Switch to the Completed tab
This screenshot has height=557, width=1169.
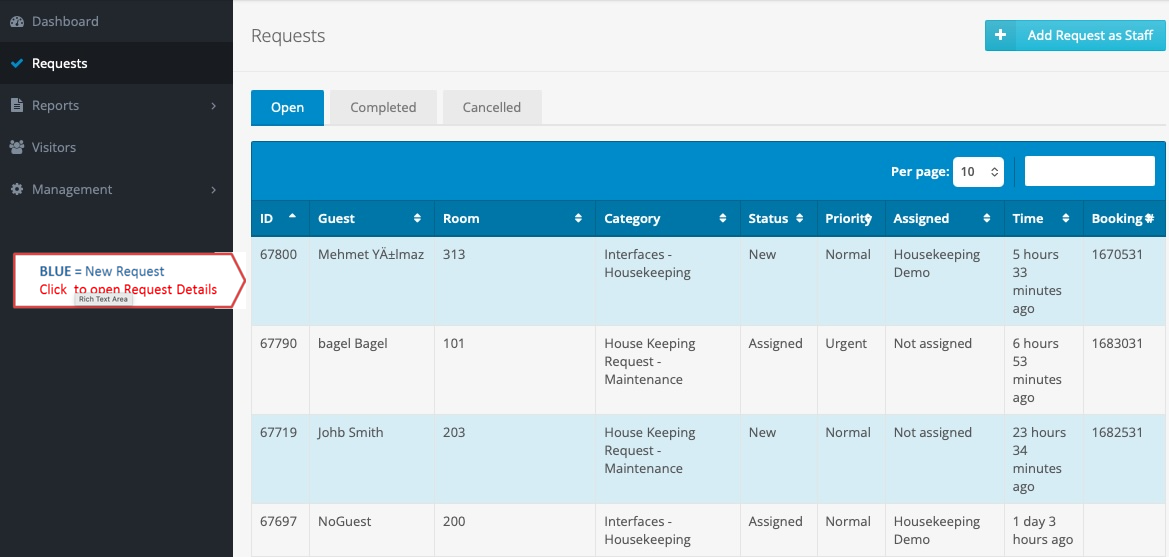[x=383, y=107]
